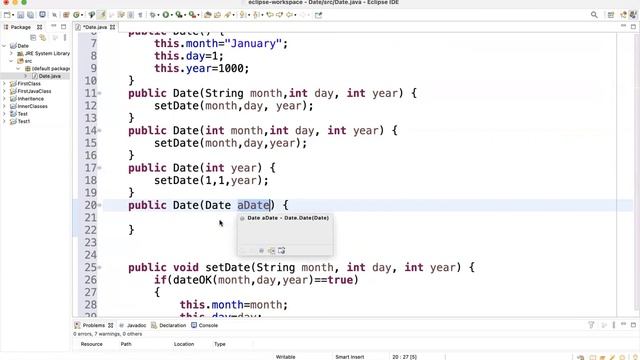
Task: Collapse the Date project tree node
Action: coord(4,46)
